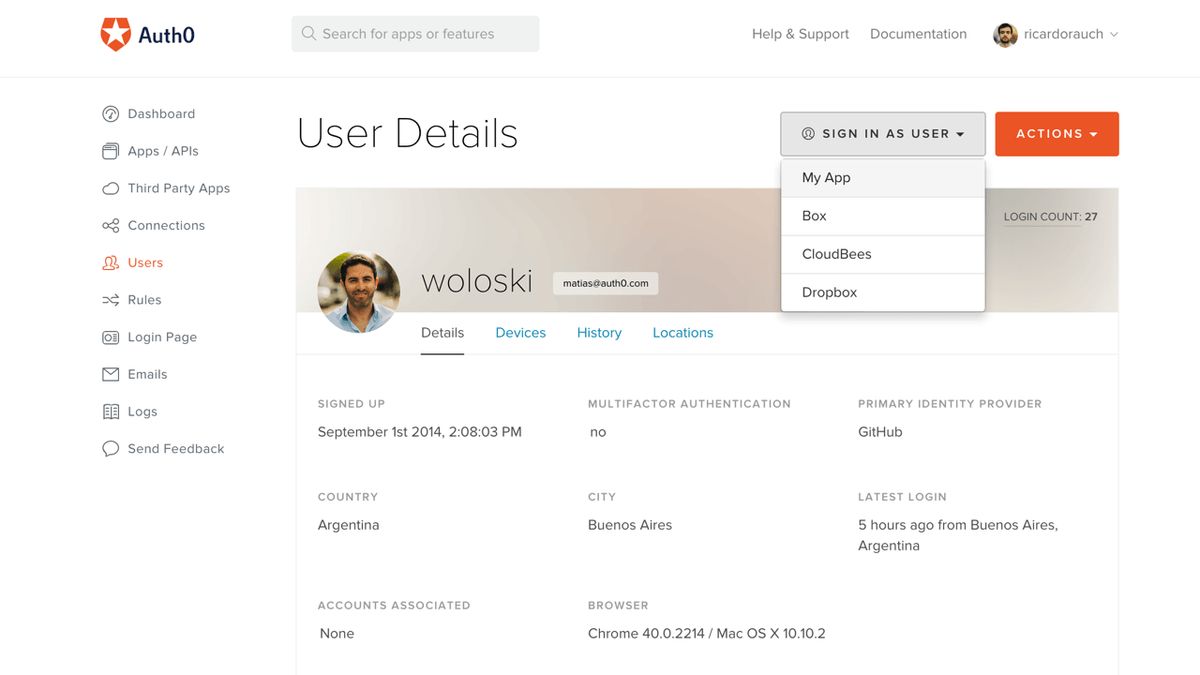Image resolution: width=1200 pixels, height=675 pixels.
Task: Choose My App from the dropdown menu
Action: coord(825,177)
